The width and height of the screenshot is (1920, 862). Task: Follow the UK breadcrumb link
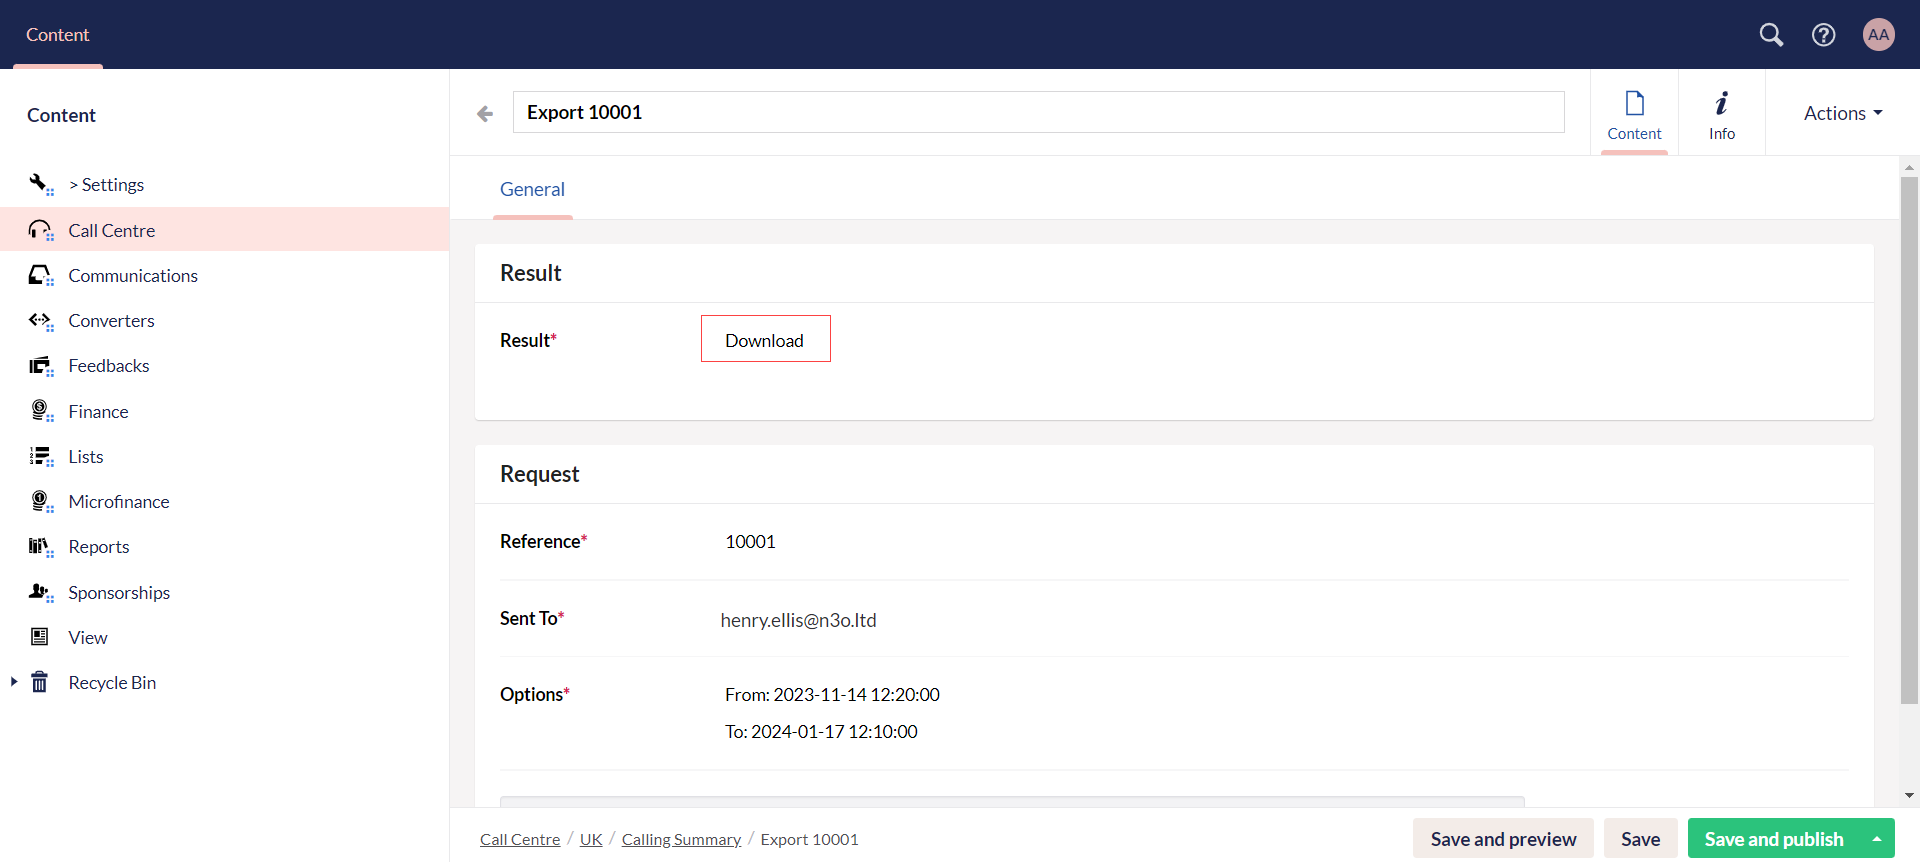click(x=591, y=839)
